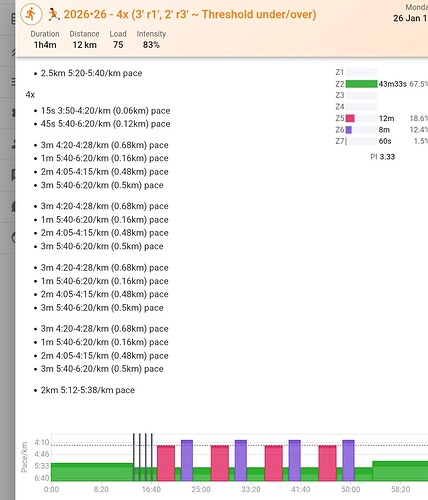Click the '2.5km 5:20-5:40/km pace' warm-up step
Screen dimensions: 428x500
[x=91, y=73]
